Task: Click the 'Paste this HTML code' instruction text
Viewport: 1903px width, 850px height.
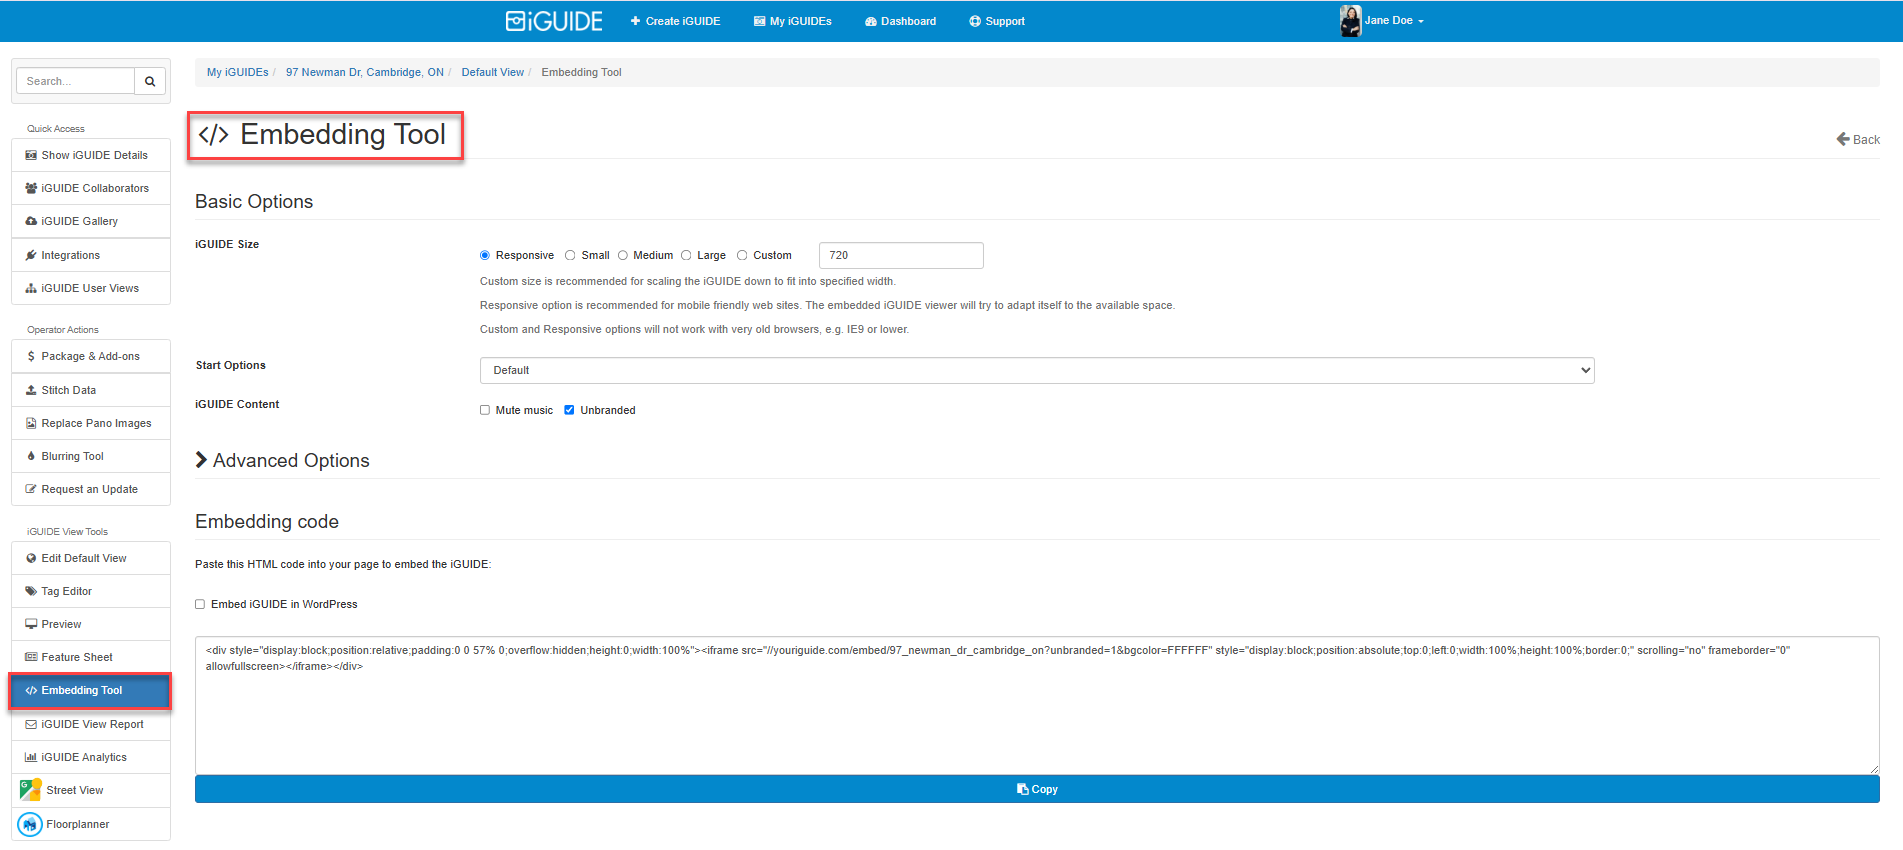Action: [x=343, y=564]
